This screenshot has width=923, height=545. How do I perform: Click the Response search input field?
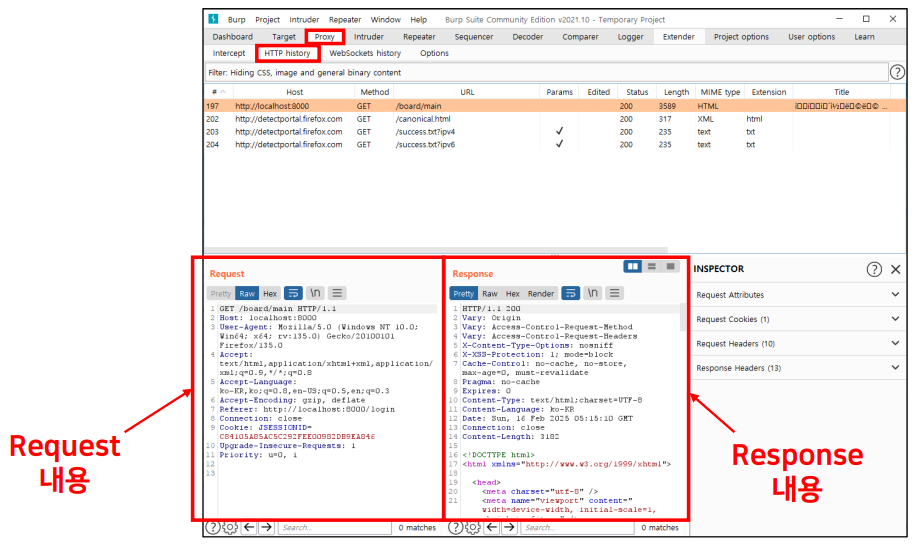[575, 527]
